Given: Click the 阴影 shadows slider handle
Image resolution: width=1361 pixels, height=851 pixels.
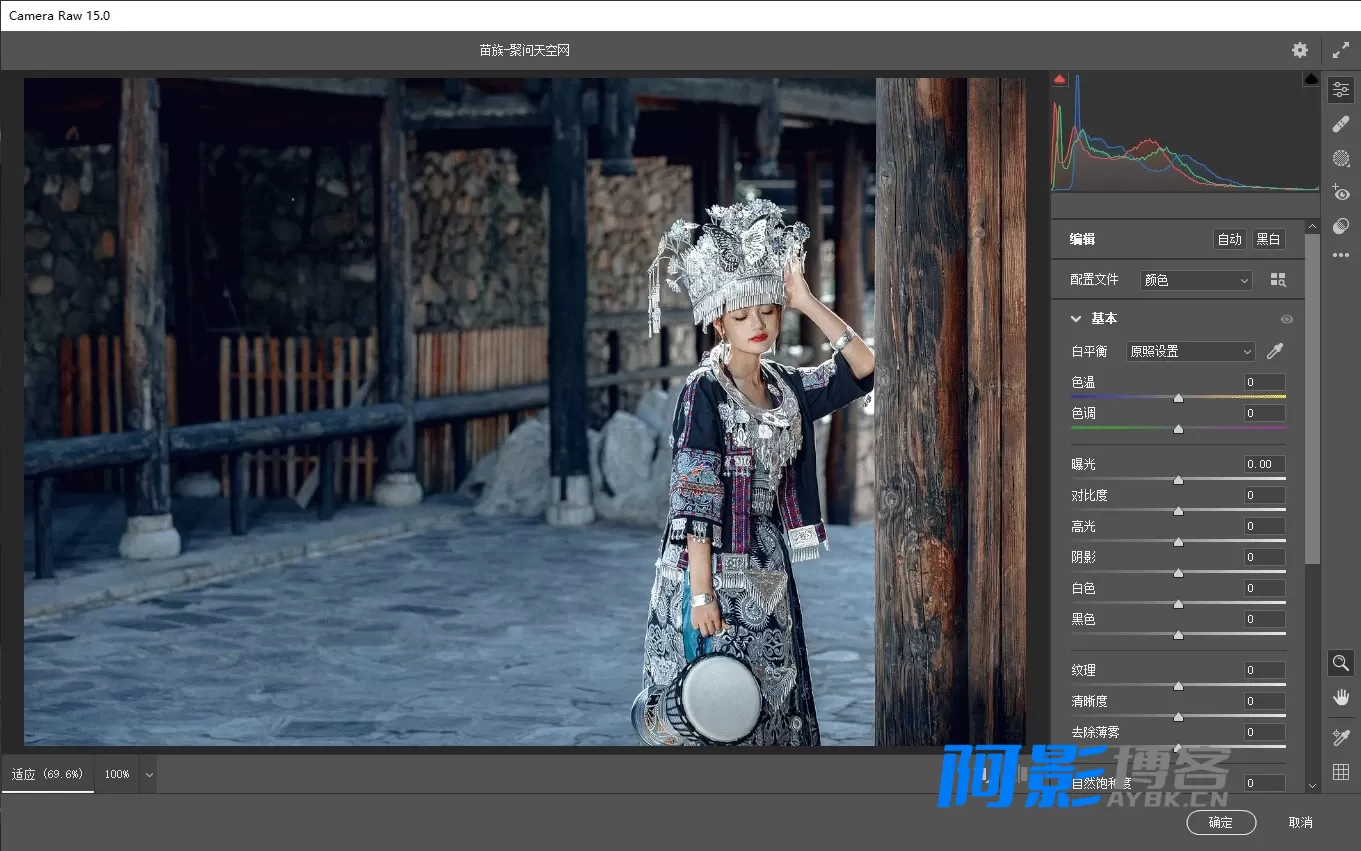Looking at the screenshot, I should pos(1178,573).
